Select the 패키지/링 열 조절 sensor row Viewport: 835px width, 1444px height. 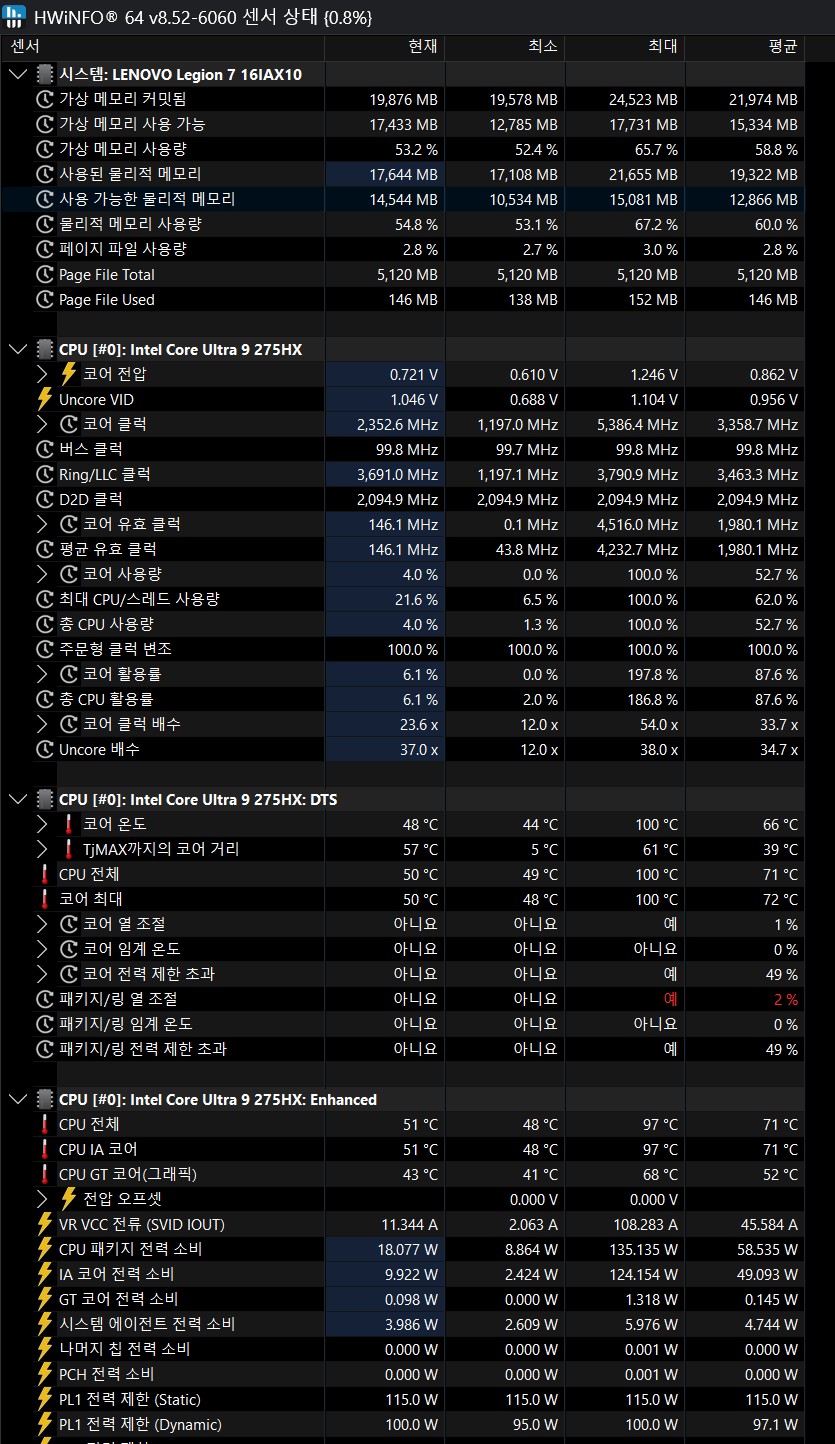pos(403,999)
